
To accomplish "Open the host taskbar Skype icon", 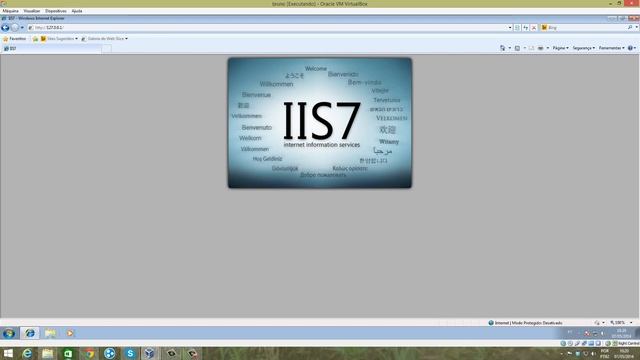I will (x=130, y=353).
